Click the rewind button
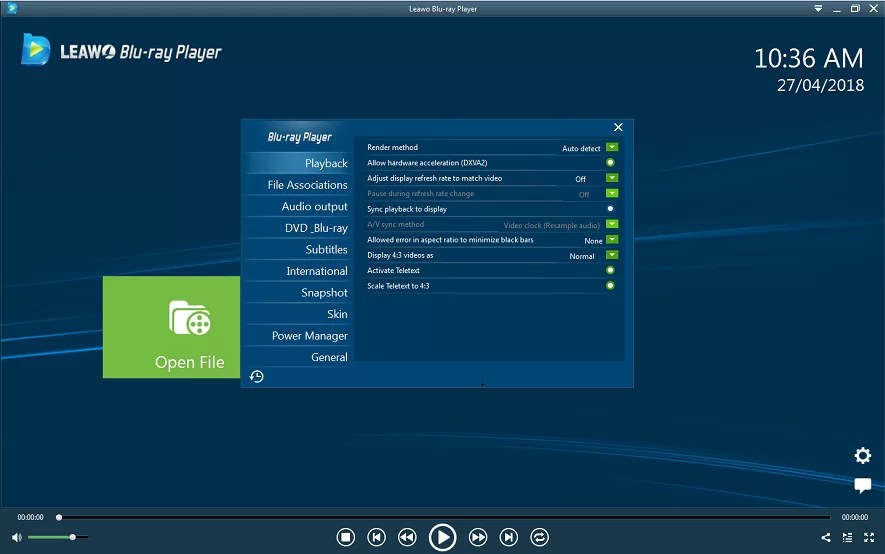Viewport: 885px width, 554px height. click(x=407, y=537)
